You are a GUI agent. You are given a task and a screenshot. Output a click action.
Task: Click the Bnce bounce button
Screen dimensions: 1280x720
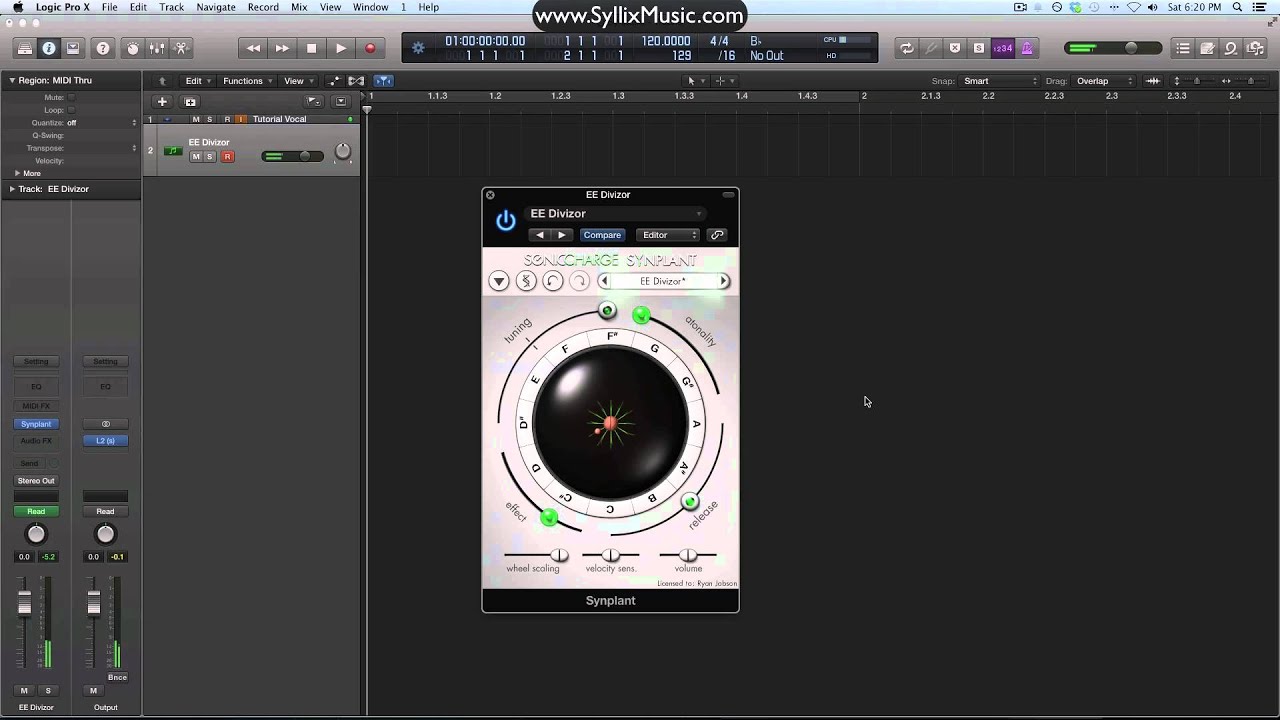[117, 677]
